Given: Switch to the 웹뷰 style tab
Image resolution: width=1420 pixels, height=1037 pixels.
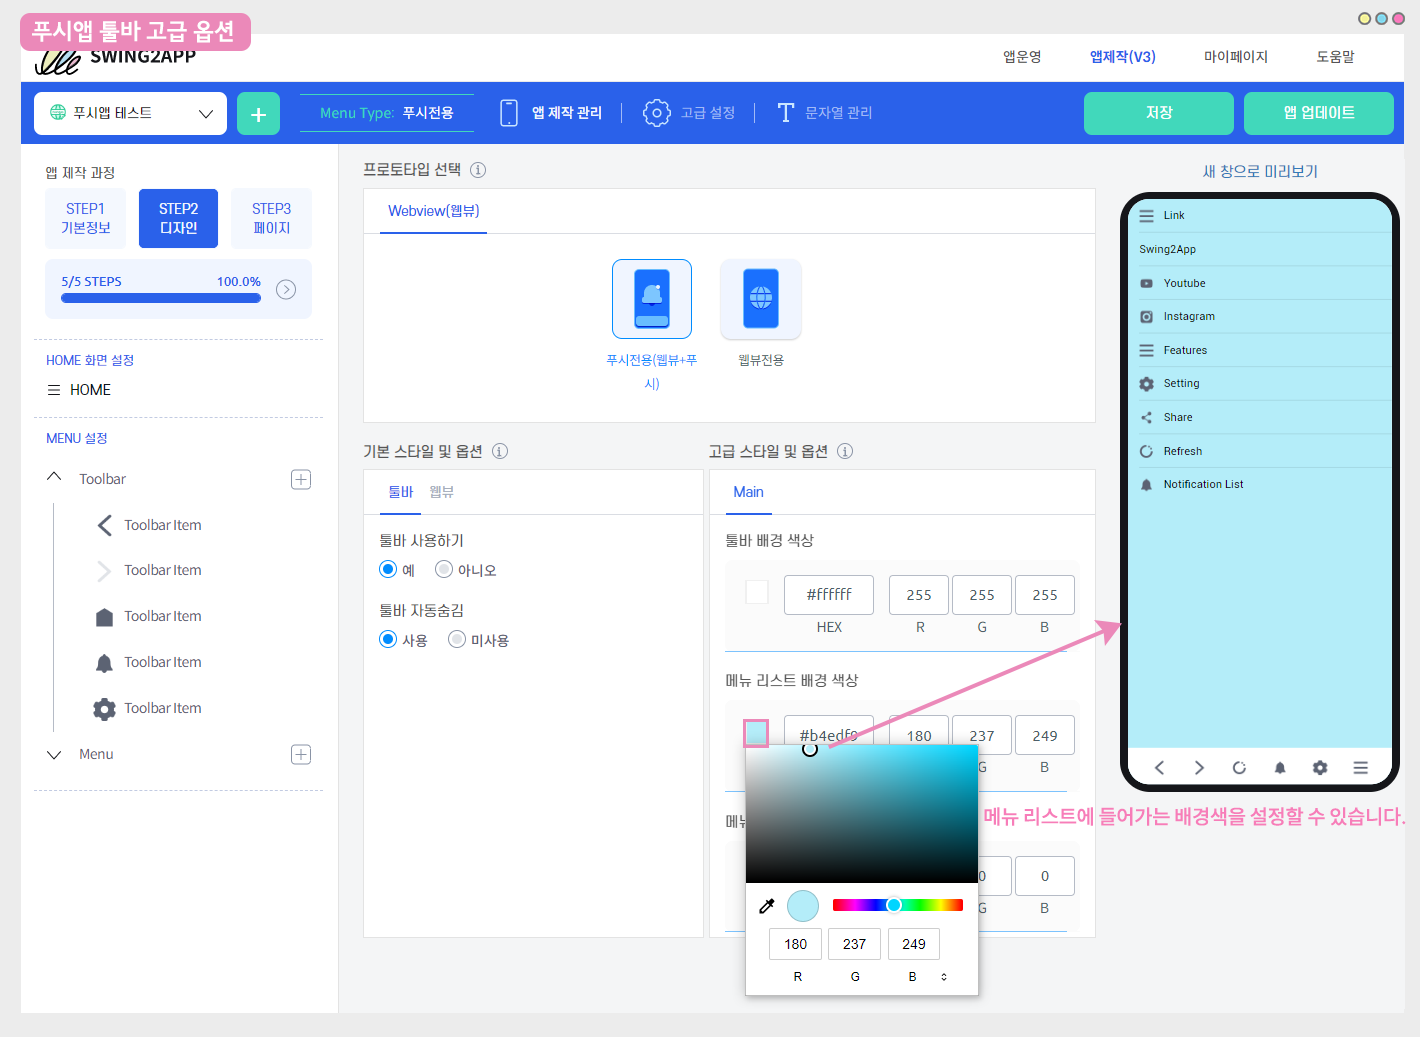Looking at the screenshot, I should click(441, 492).
